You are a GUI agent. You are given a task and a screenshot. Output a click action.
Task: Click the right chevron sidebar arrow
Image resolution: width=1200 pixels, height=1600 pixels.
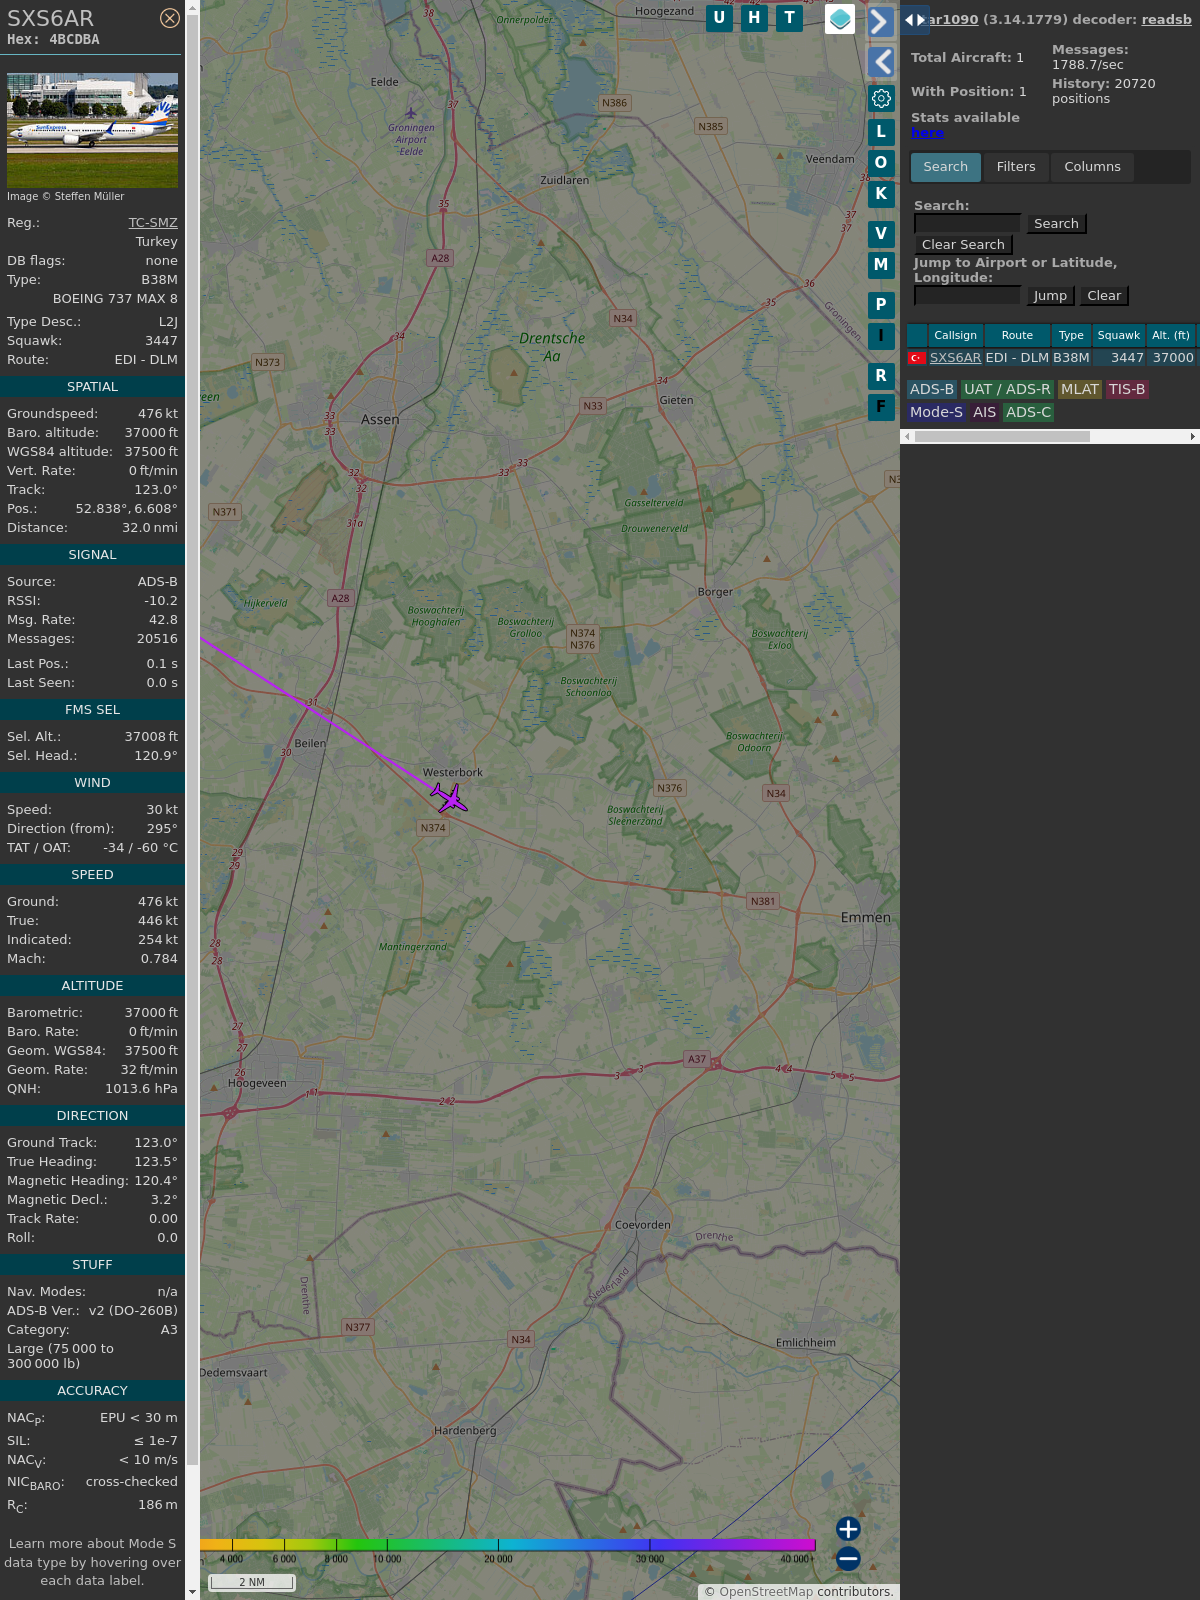click(x=880, y=22)
